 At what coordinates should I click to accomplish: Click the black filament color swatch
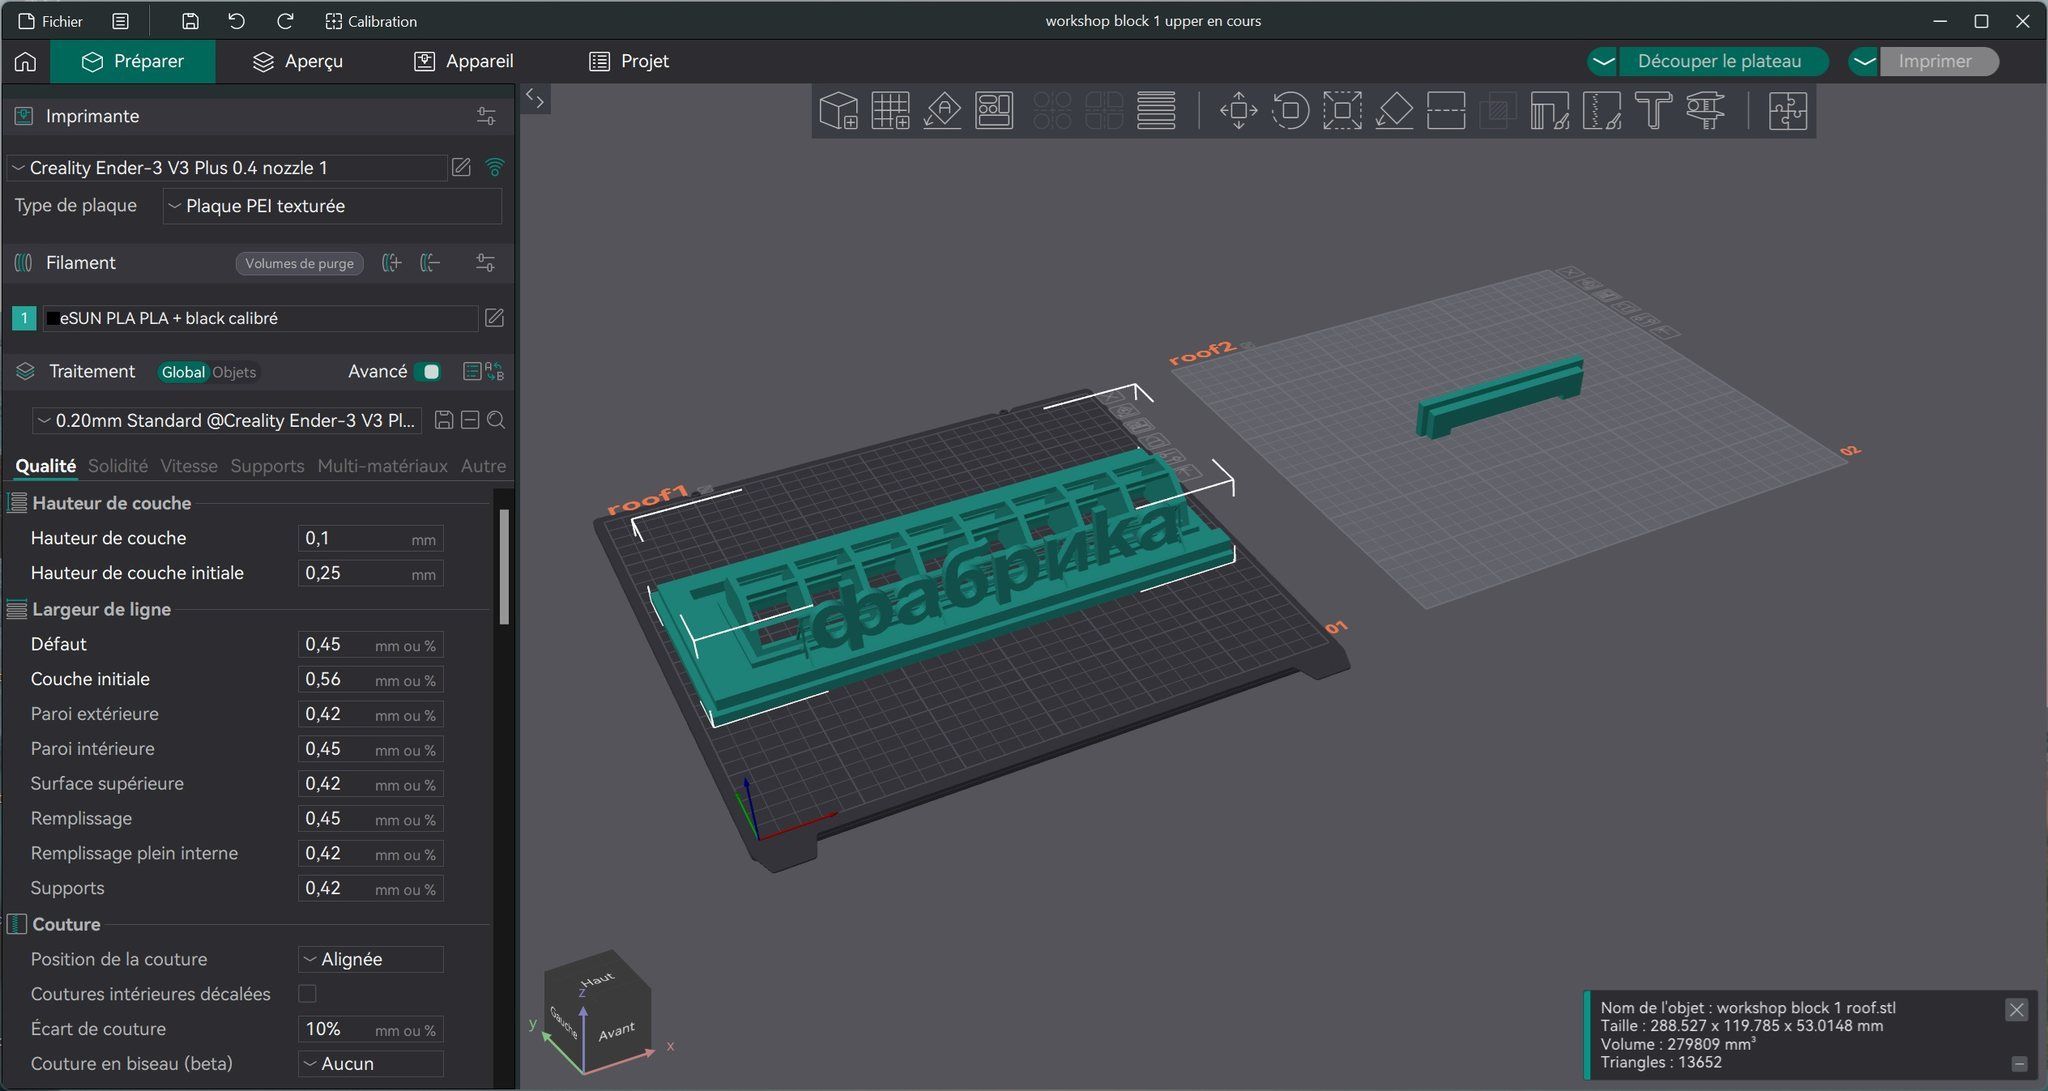click(52, 318)
